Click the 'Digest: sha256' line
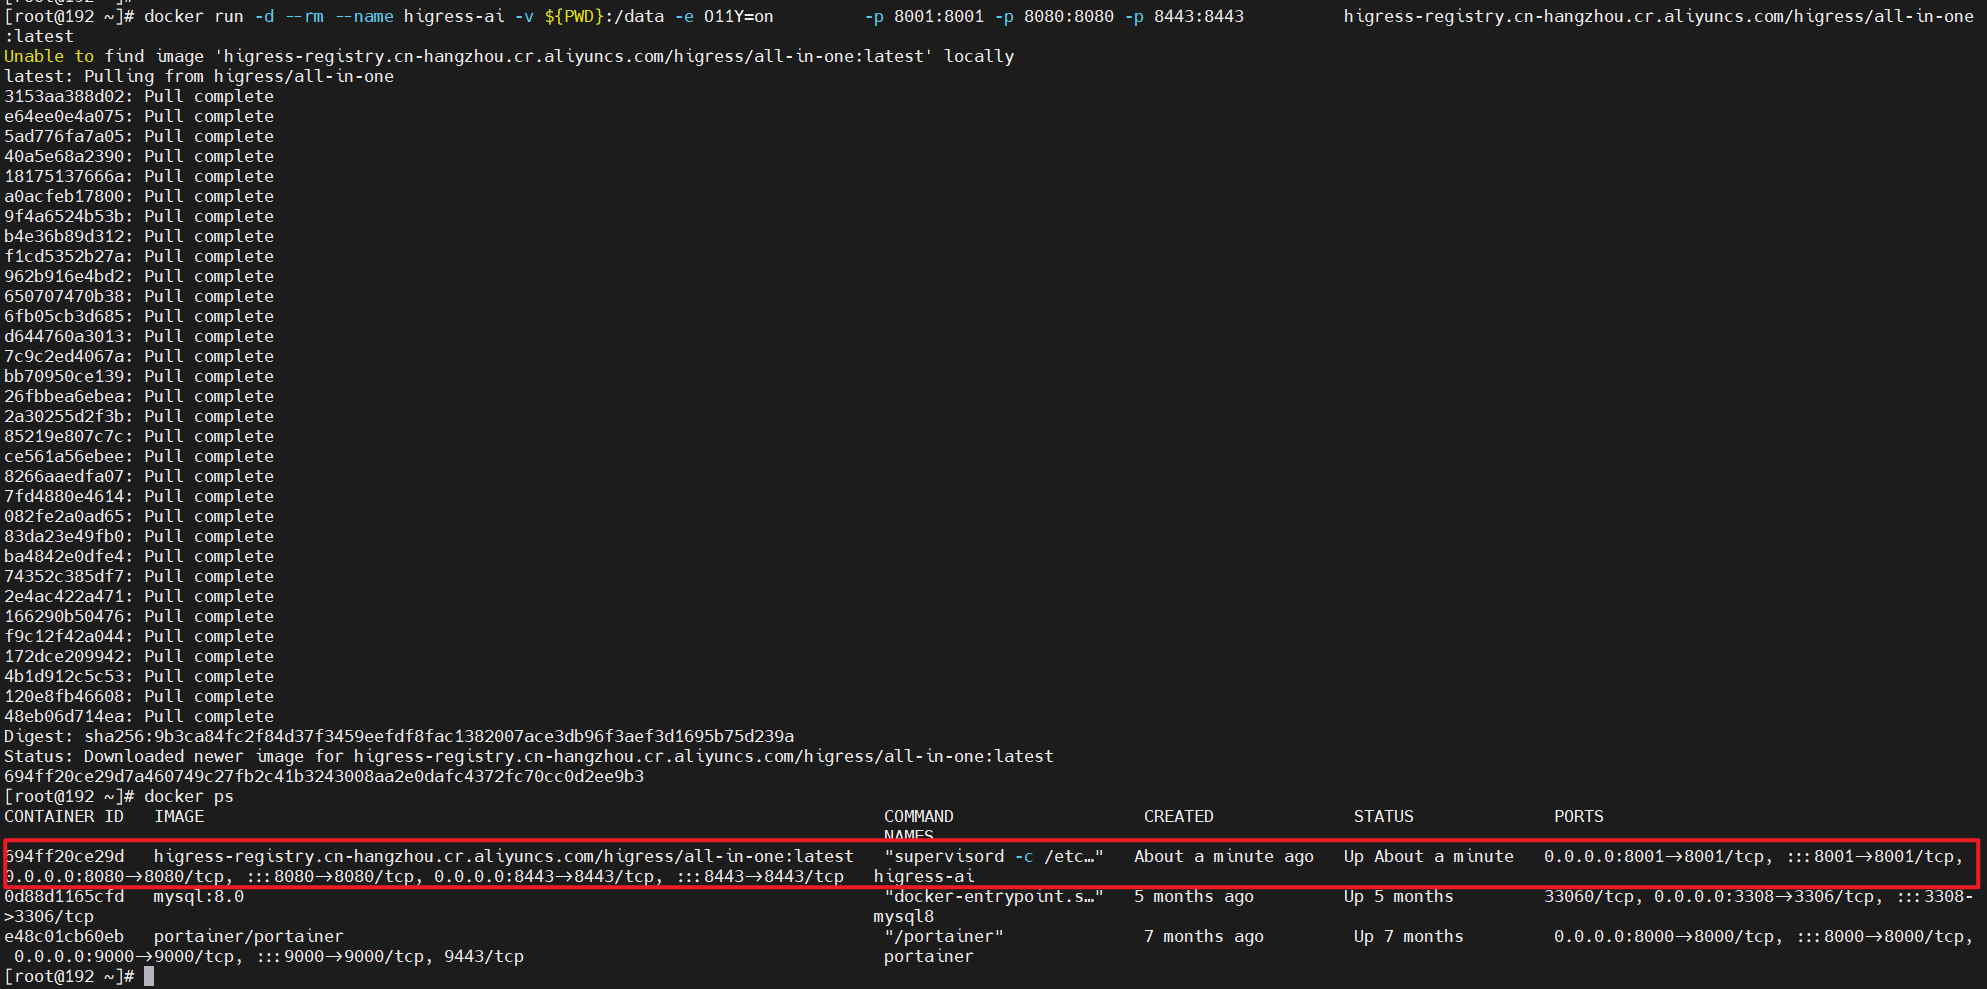 coord(399,736)
